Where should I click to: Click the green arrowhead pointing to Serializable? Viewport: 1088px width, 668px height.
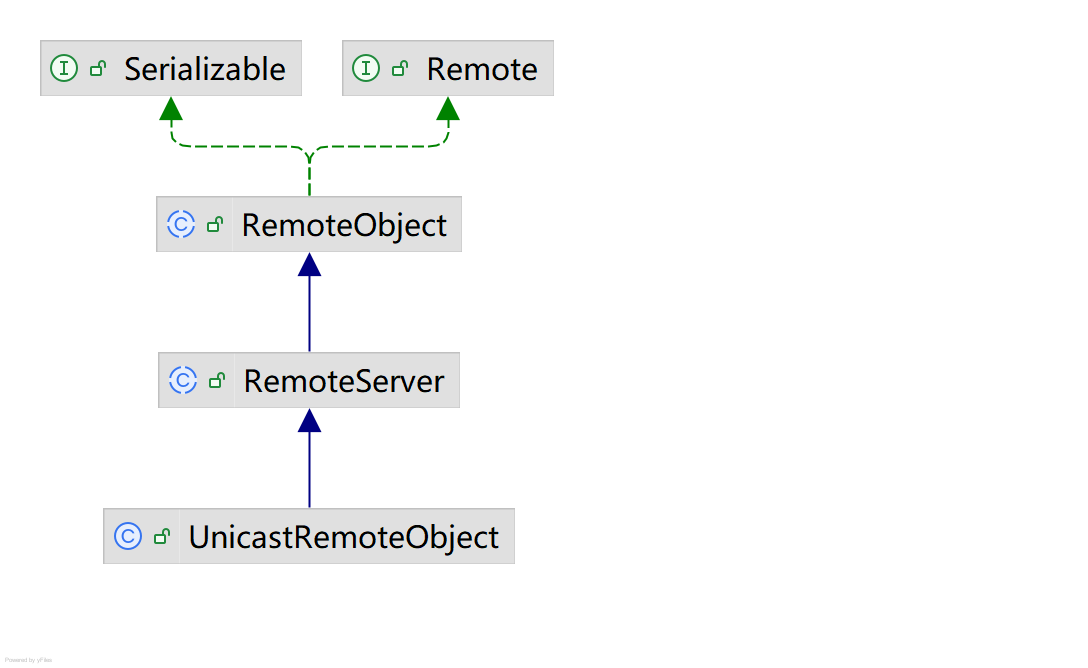(x=171, y=108)
